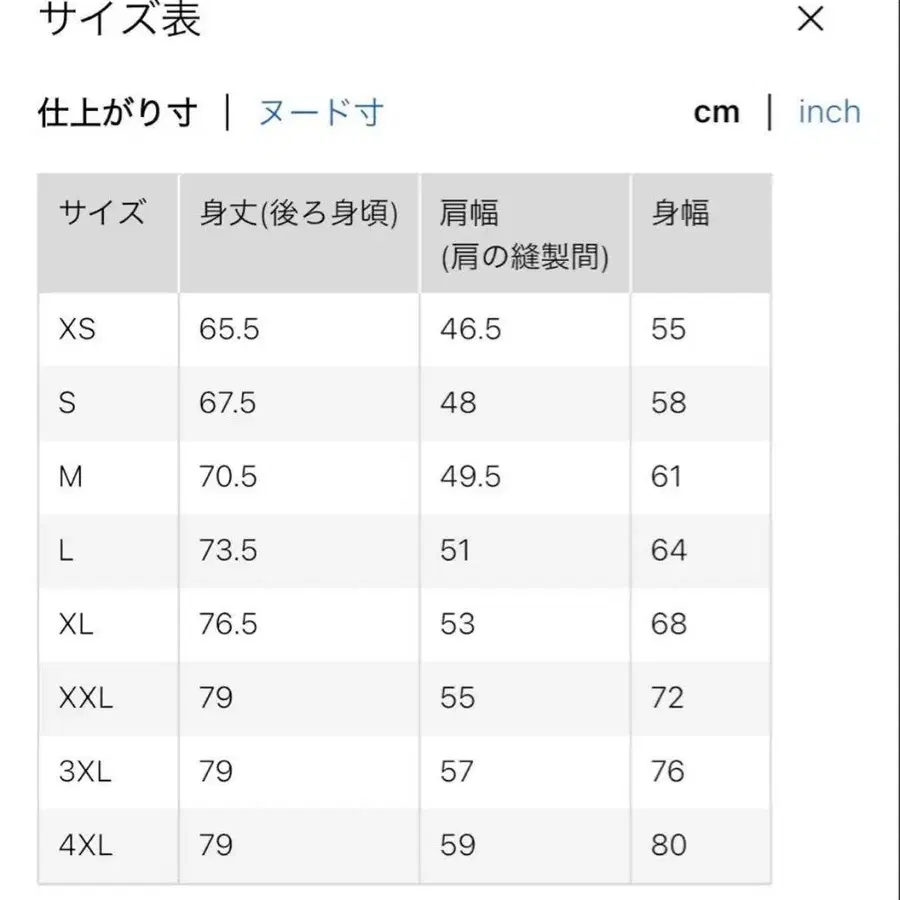Switch to ヌード寸 measurement view

(322, 113)
